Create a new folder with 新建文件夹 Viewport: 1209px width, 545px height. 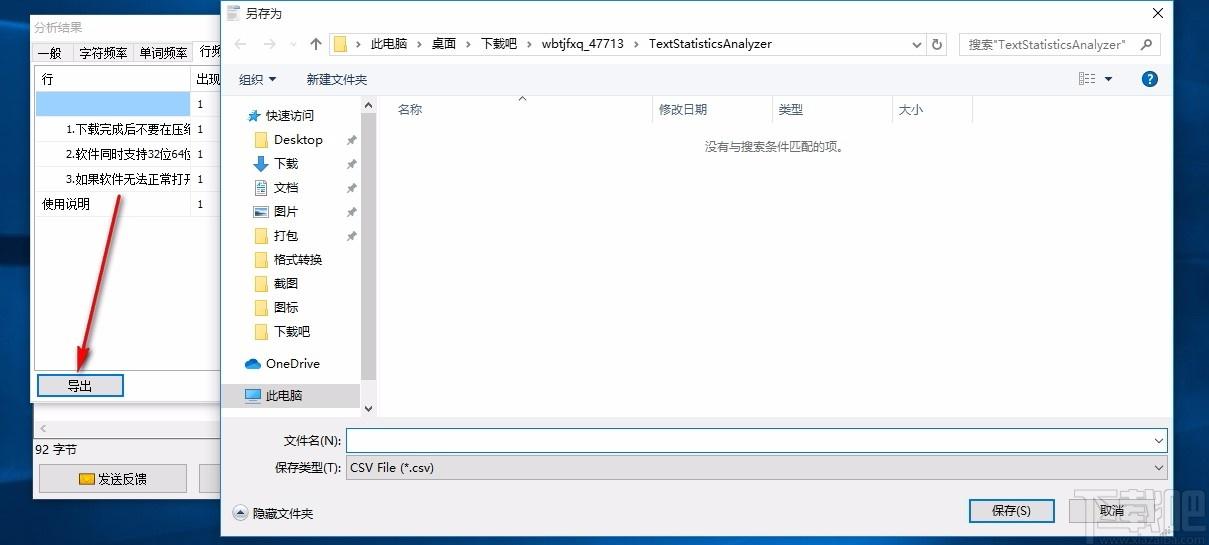click(x=336, y=79)
